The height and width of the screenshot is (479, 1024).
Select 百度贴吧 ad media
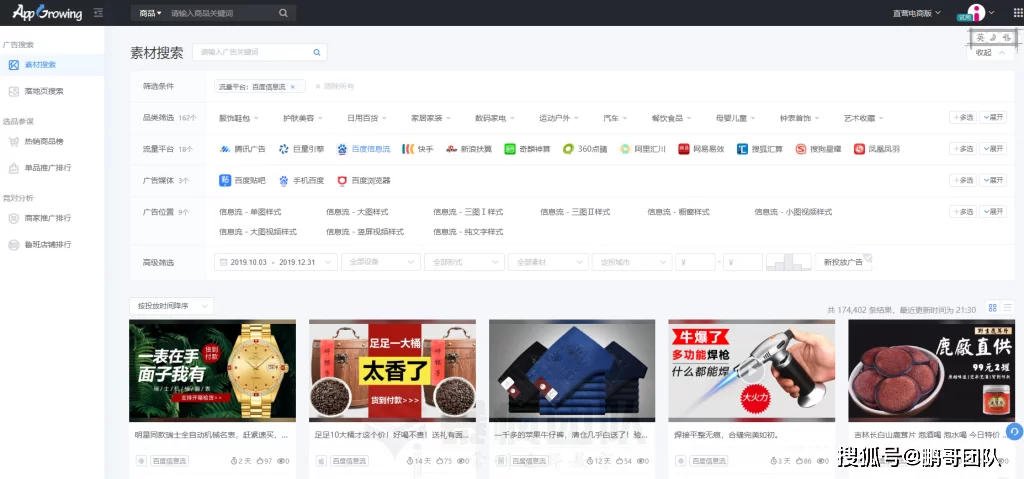243,181
